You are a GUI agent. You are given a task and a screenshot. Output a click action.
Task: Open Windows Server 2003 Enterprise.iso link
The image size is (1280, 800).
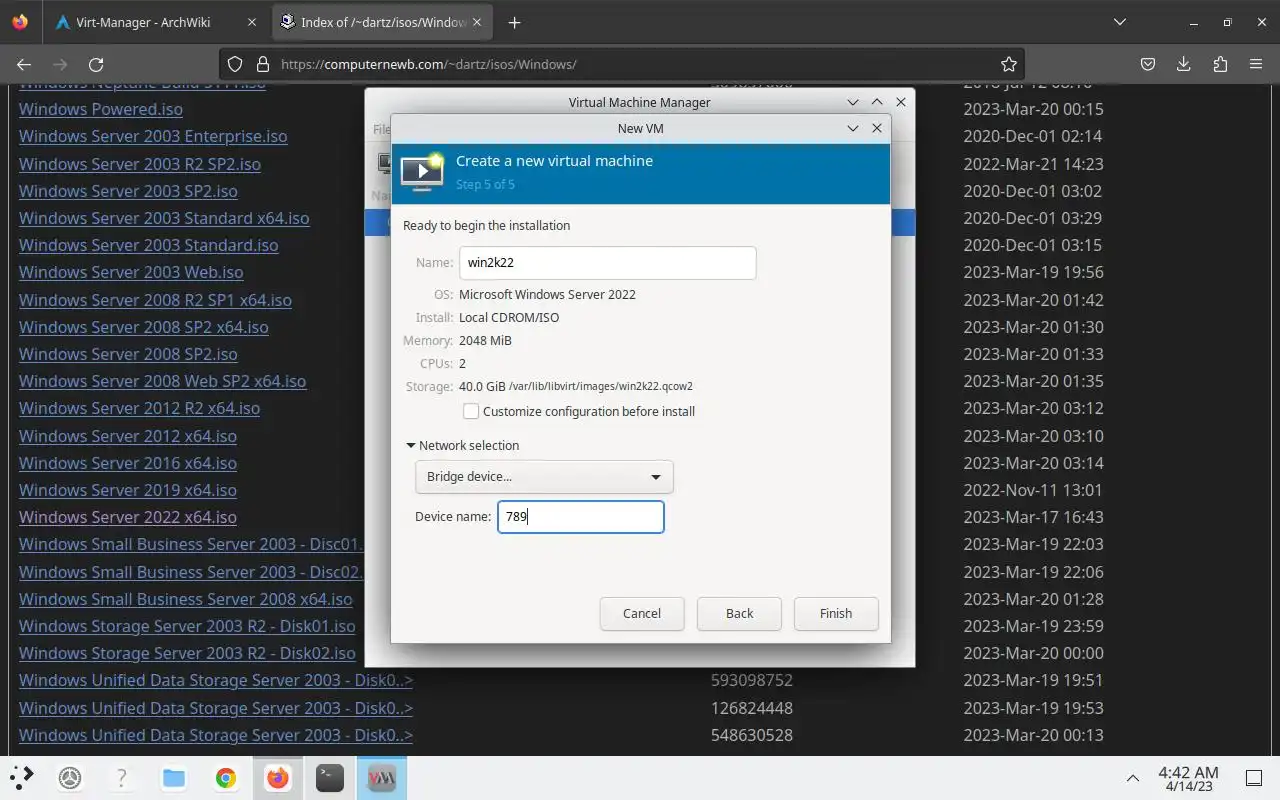(153, 136)
